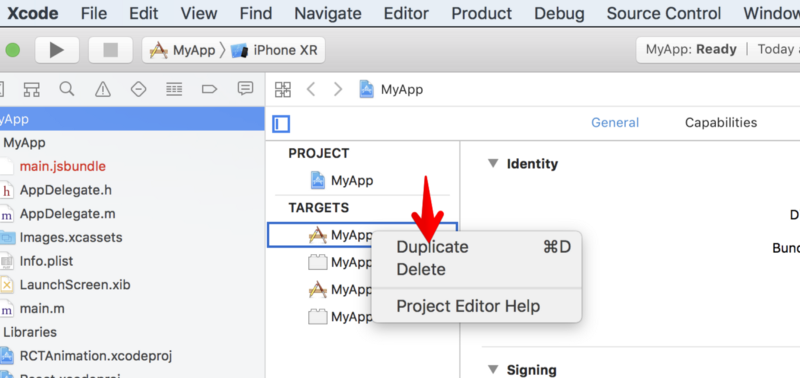The width and height of the screenshot is (800, 378).
Task: Click the Stop button in toolbar
Action: pos(110,50)
